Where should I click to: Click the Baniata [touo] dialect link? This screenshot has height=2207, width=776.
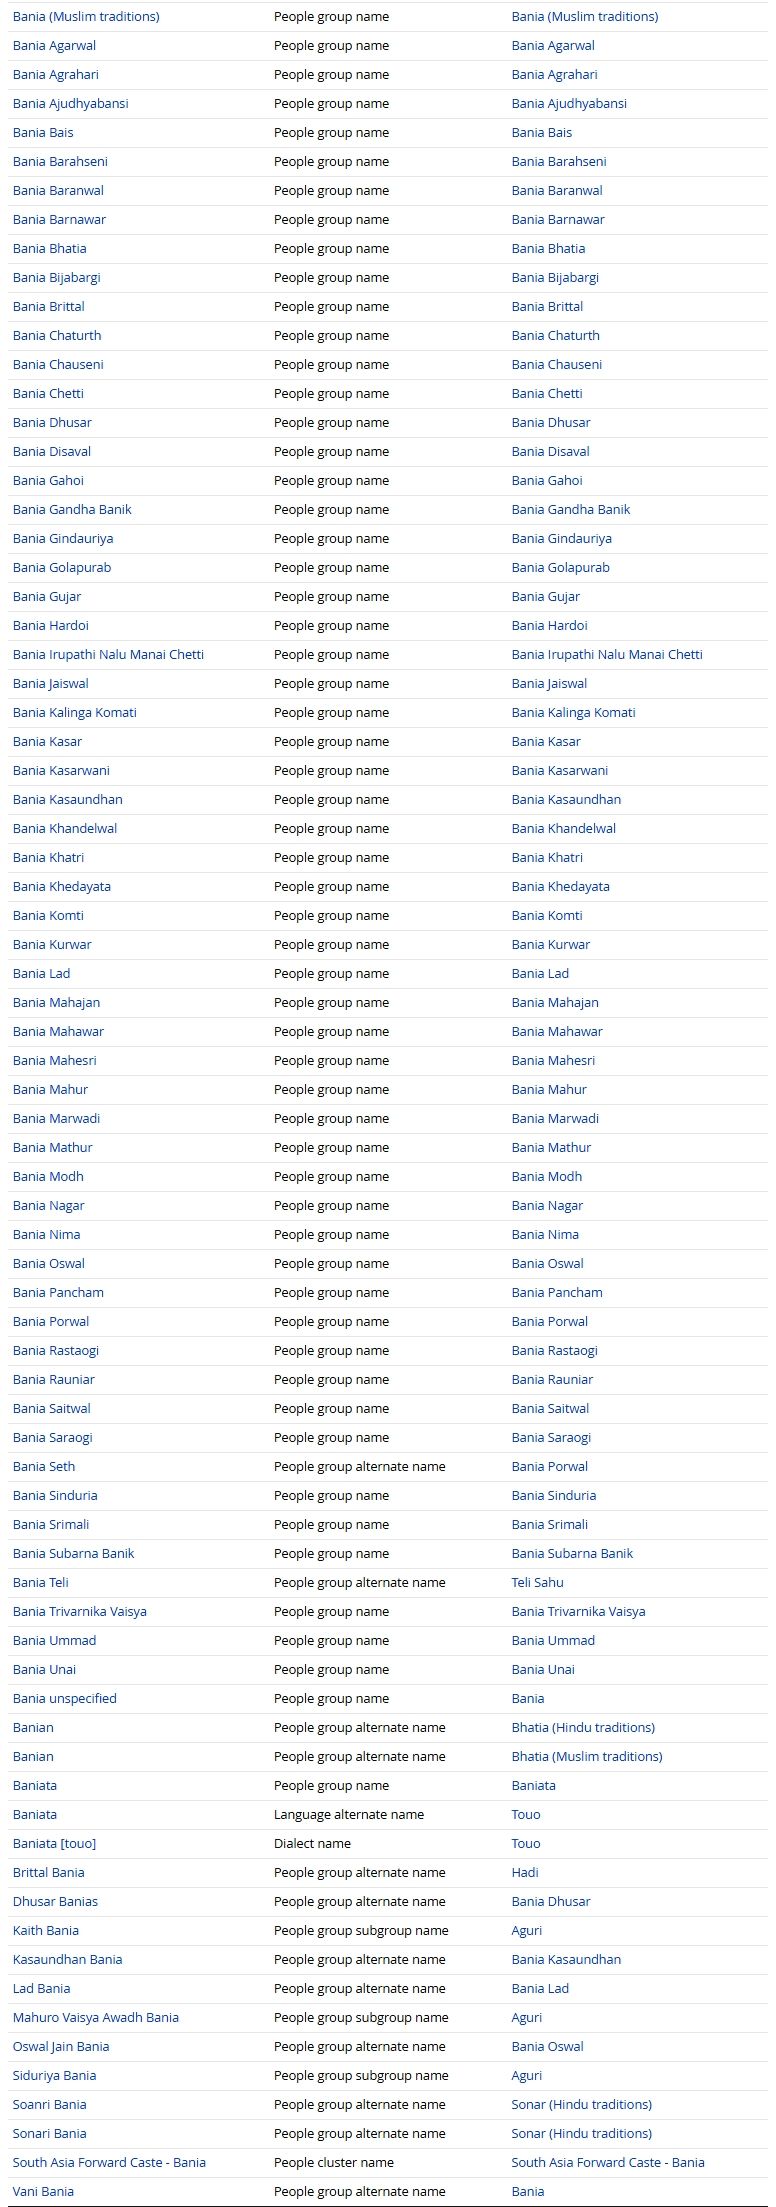click(x=54, y=1843)
